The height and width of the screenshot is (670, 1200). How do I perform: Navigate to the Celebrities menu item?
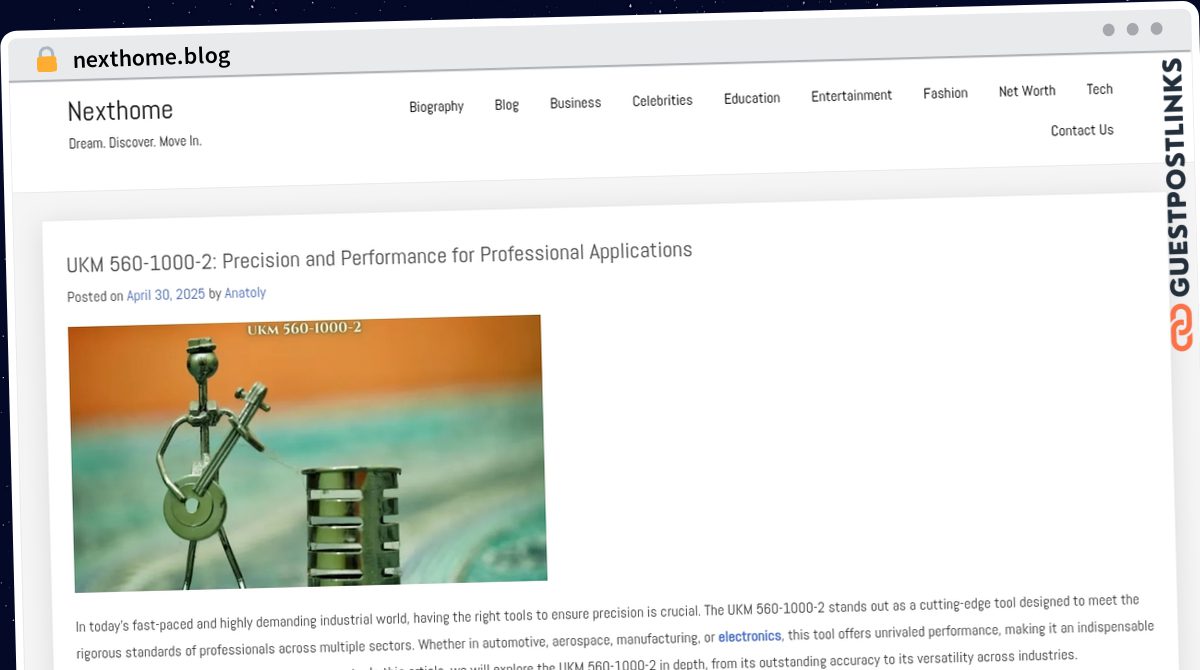tap(662, 100)
